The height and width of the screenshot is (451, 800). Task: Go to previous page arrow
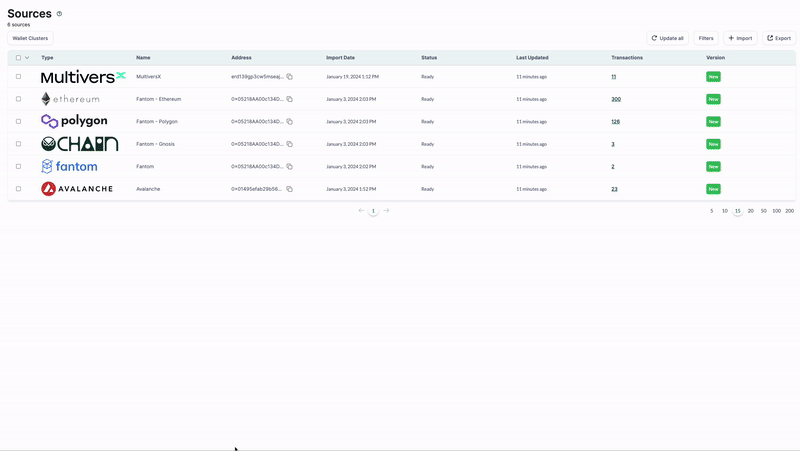(361, 211)
